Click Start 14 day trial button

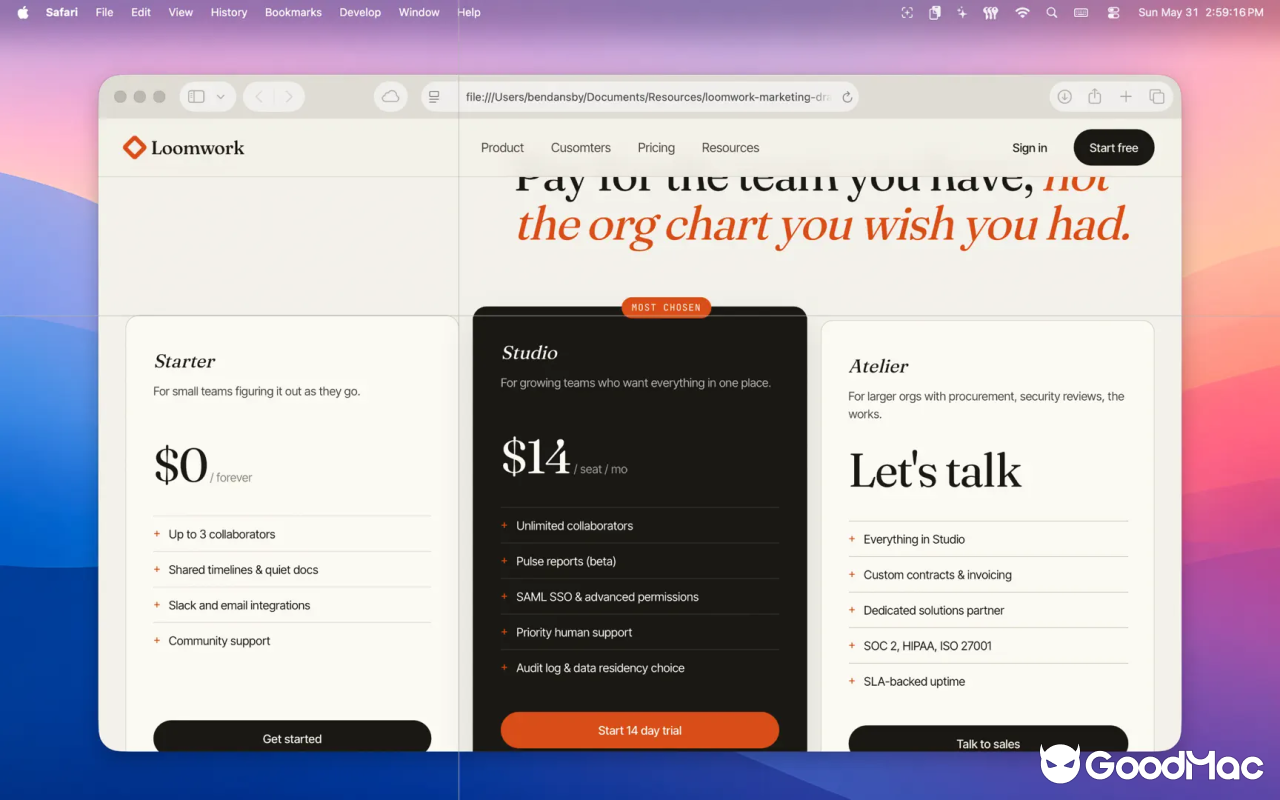pyautogui.click(x=640, y=730)
